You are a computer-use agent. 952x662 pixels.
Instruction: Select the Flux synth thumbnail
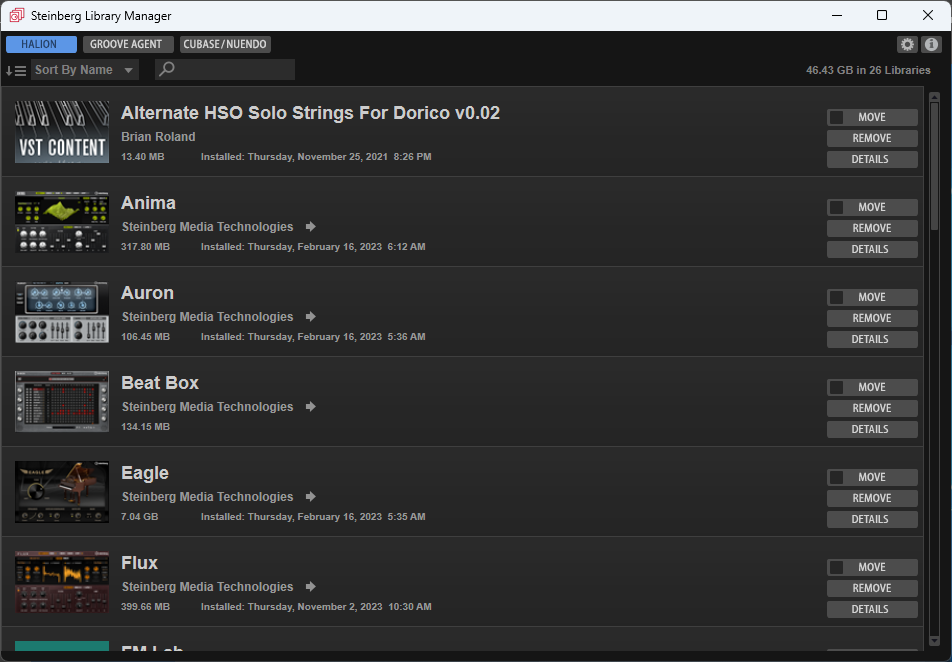pyautogui.click(x=62, y=581)
